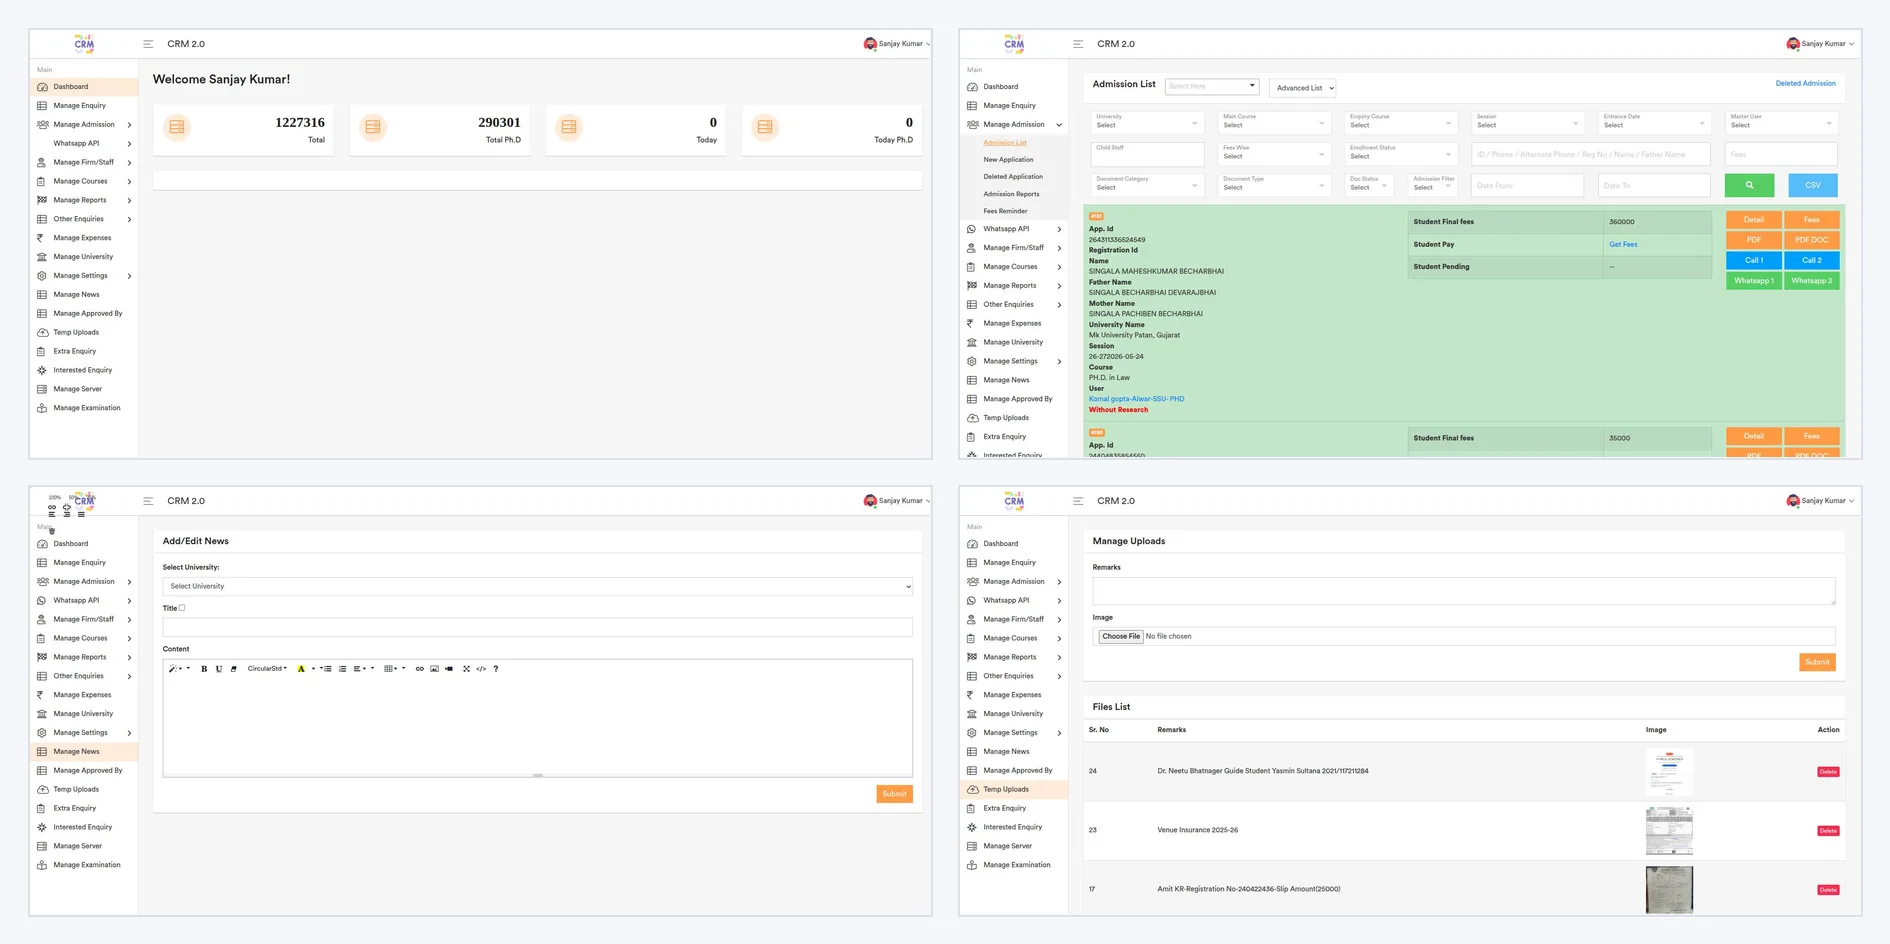Insert video using the editor video icon
The height and width of the screenshot is (944, 1890).
pyautogui.click(x=449, y=669)
